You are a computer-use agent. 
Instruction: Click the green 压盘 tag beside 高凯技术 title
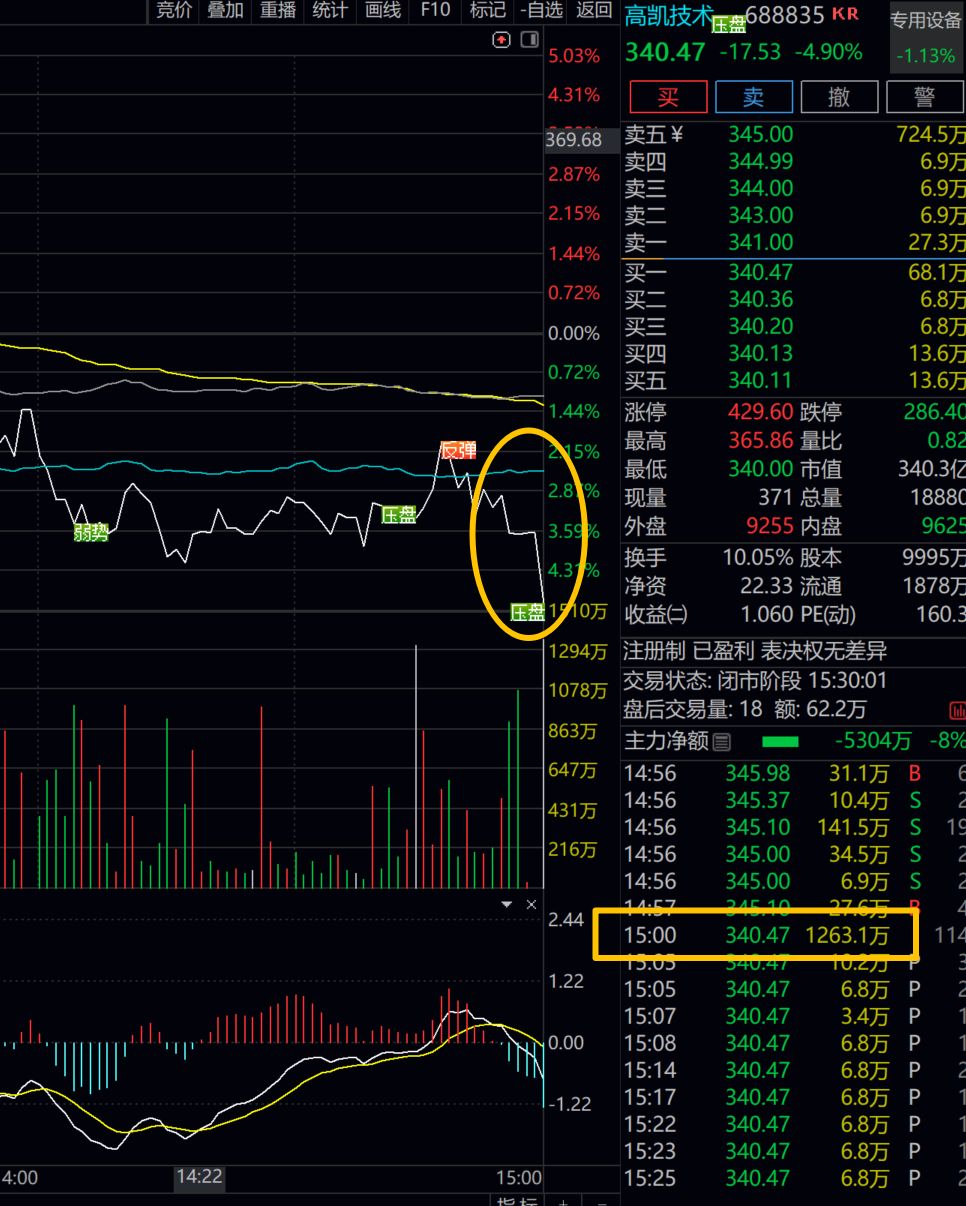(729, 24)
